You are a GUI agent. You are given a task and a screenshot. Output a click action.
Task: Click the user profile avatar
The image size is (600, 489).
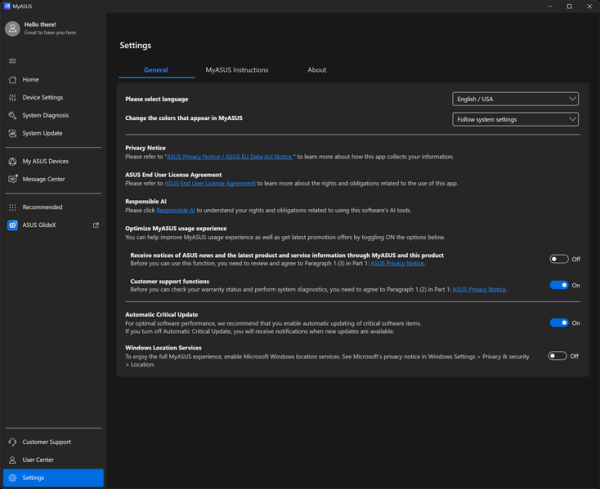(13, 29)
